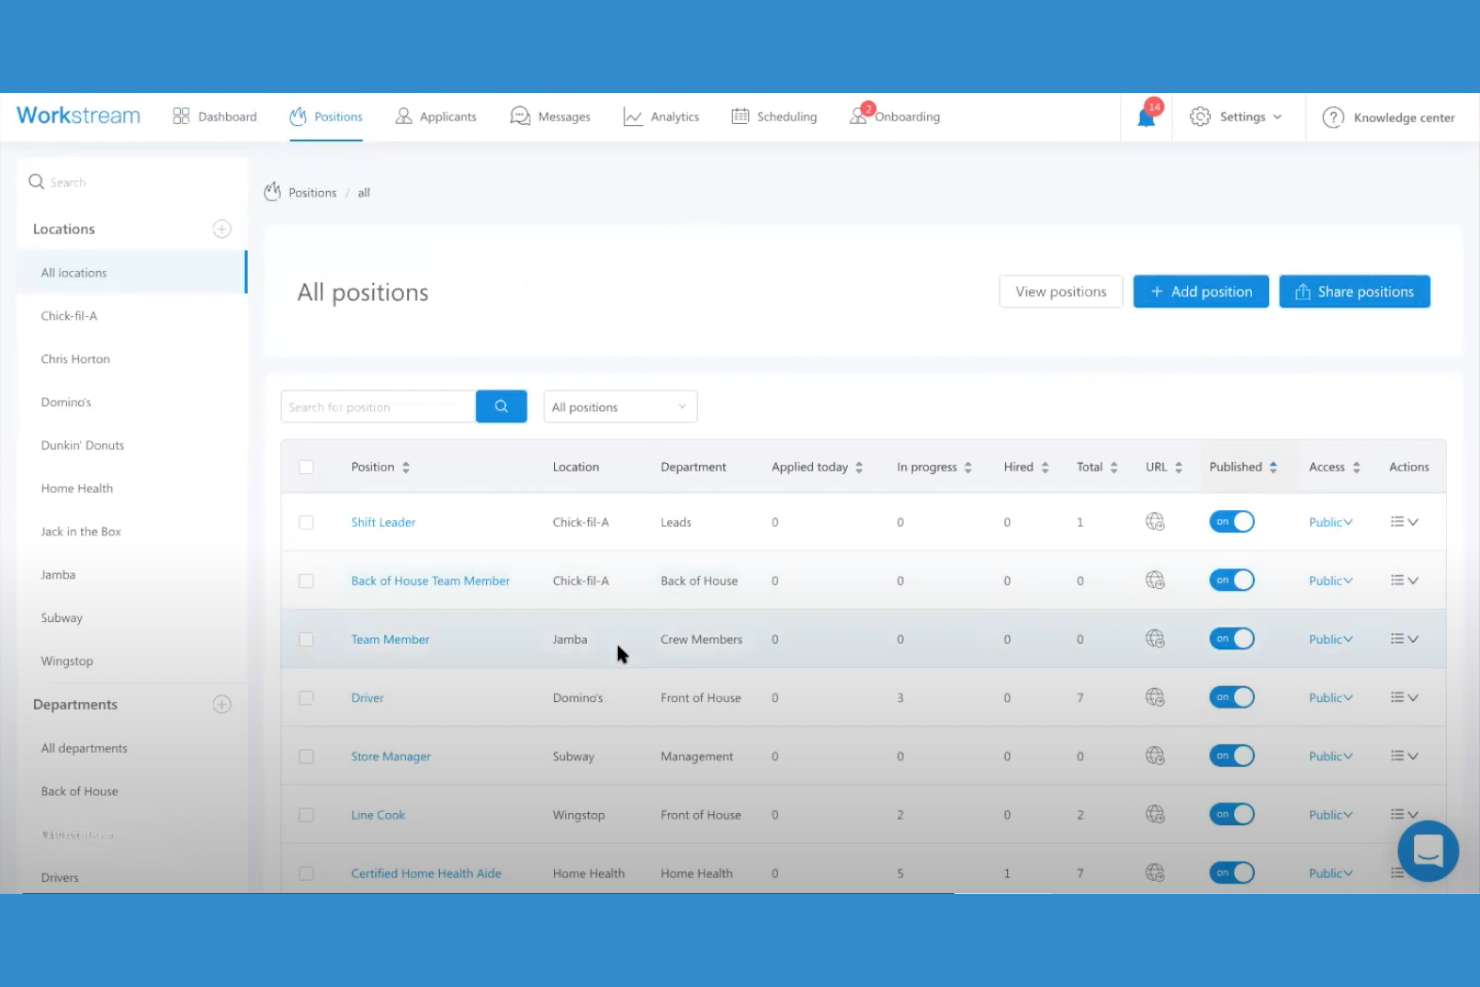1480x987 pixels.
Task: Sort by Position column arrows
Action: (406, 467)
